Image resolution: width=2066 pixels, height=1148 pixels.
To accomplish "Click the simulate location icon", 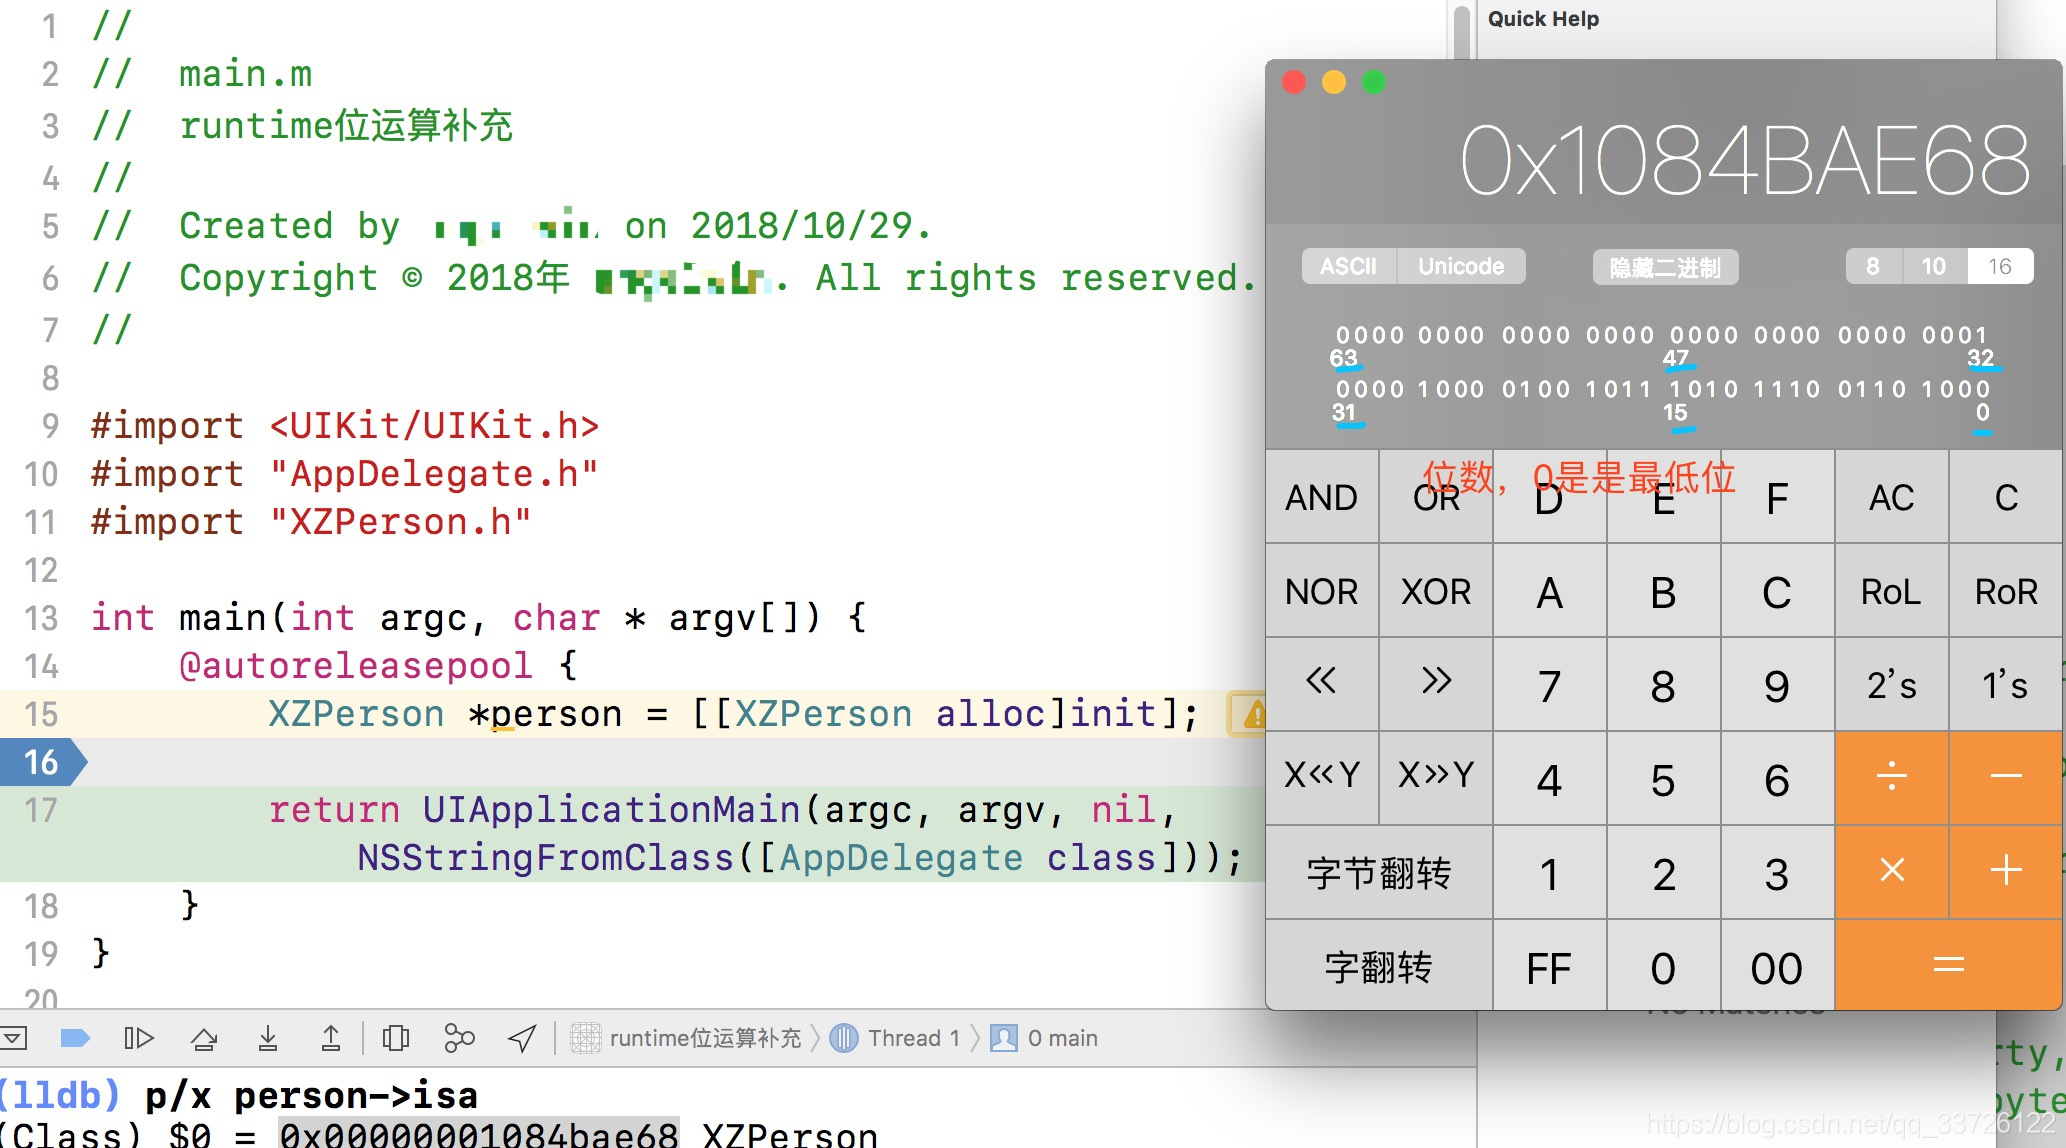I will tap(522, 1038).
